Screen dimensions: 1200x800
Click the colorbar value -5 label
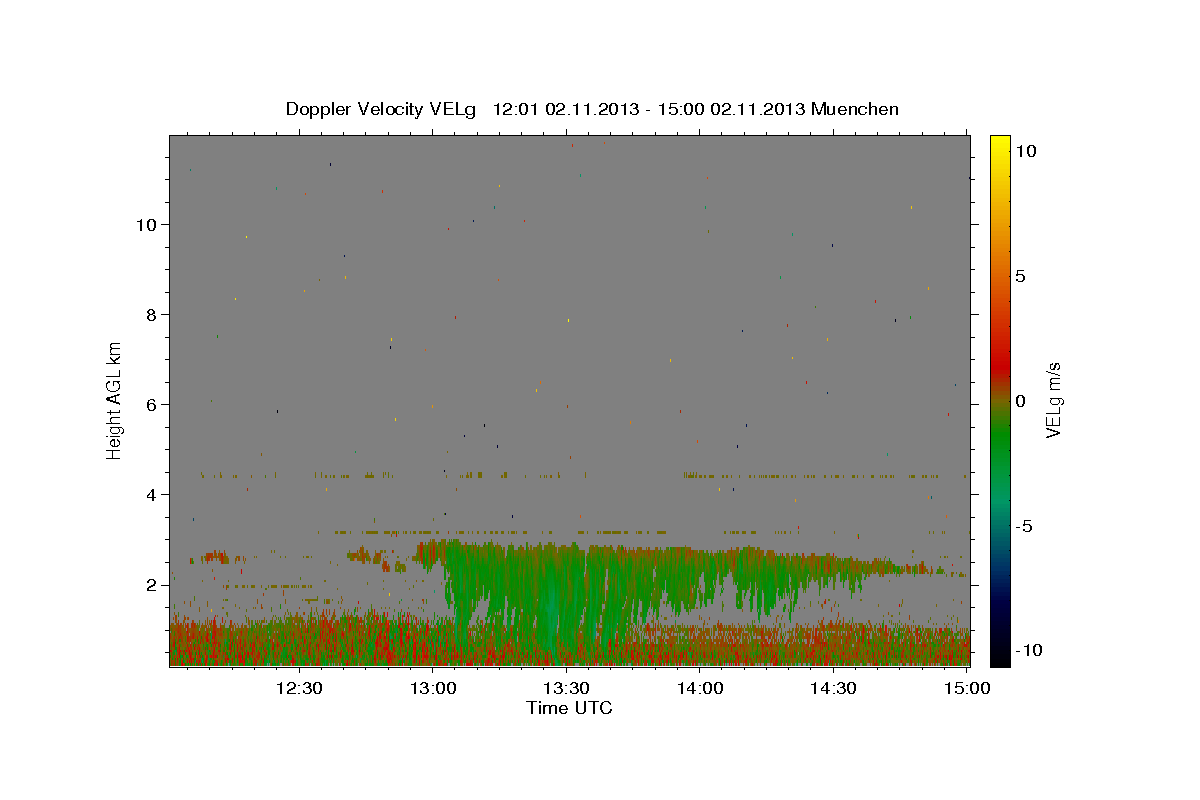point(1026,526)
